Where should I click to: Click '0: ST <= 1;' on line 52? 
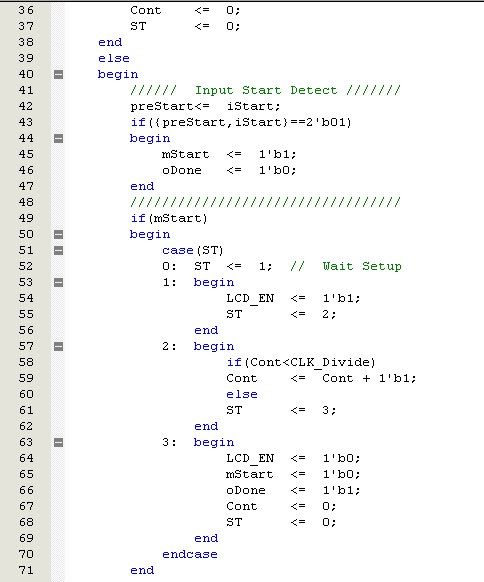pos(217,266)
